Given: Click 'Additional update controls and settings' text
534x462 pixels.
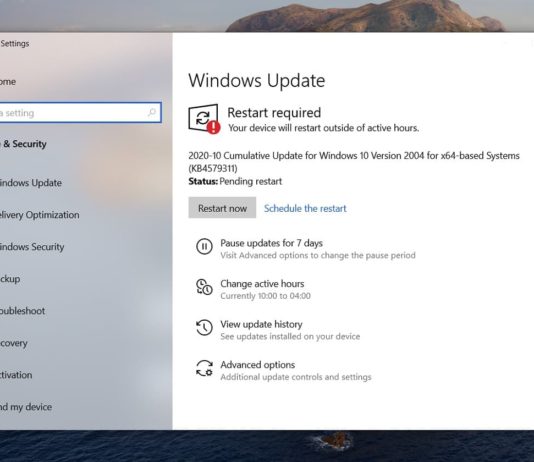Looking at the screenshot, I should 296,377.
